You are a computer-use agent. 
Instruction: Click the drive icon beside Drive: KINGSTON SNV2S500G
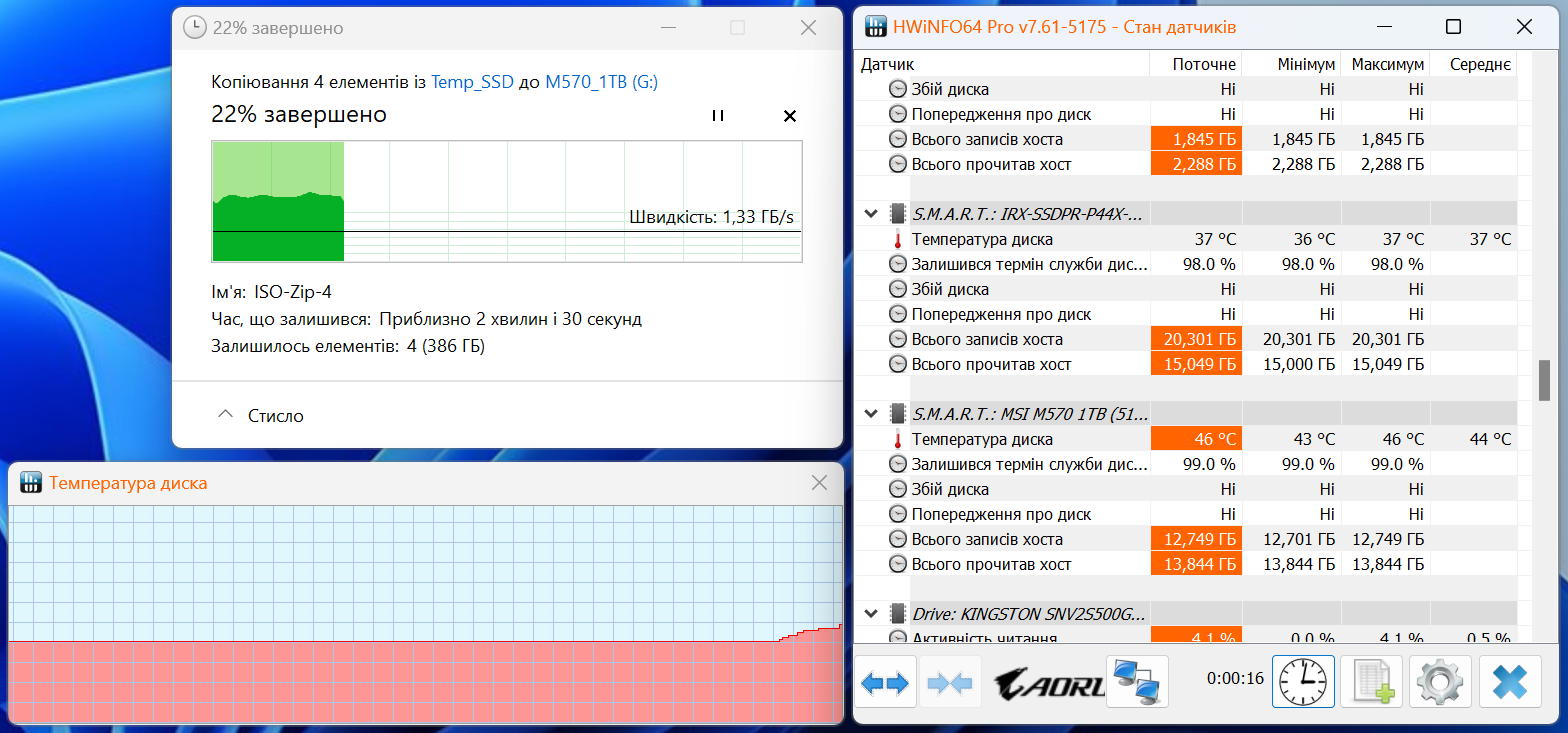point(897,613)
